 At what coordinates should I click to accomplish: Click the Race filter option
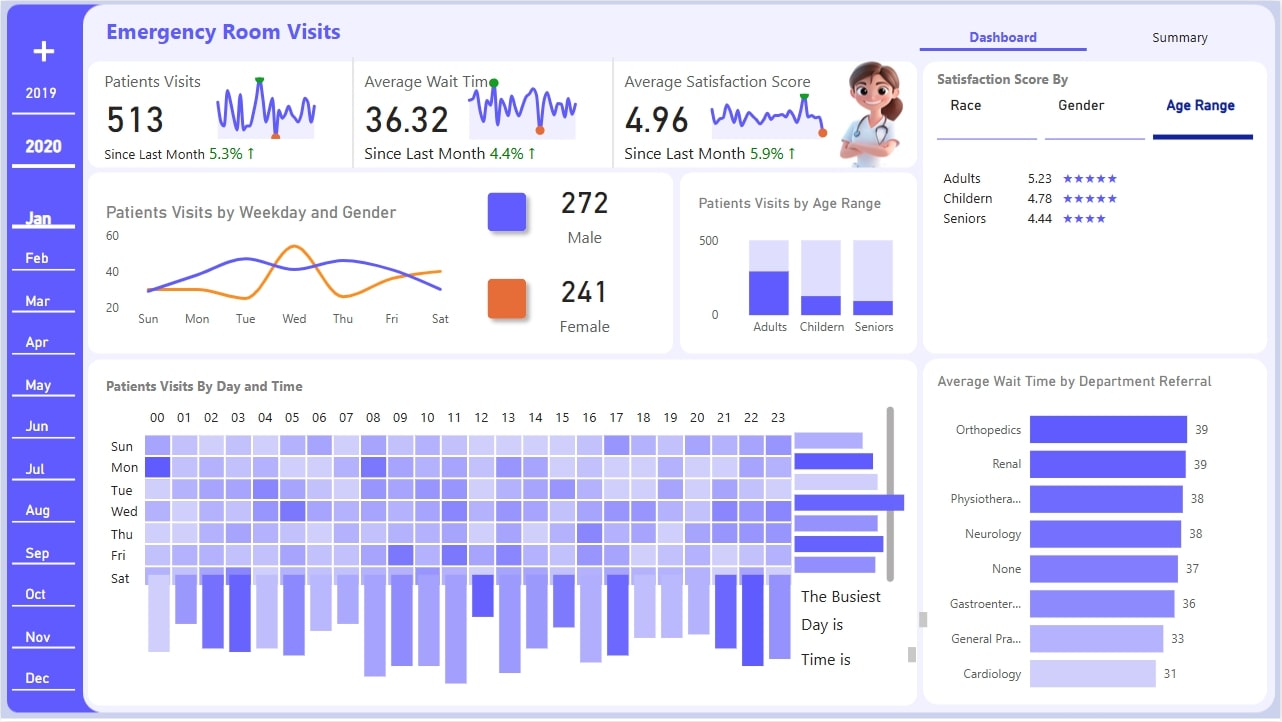(964, 104)
